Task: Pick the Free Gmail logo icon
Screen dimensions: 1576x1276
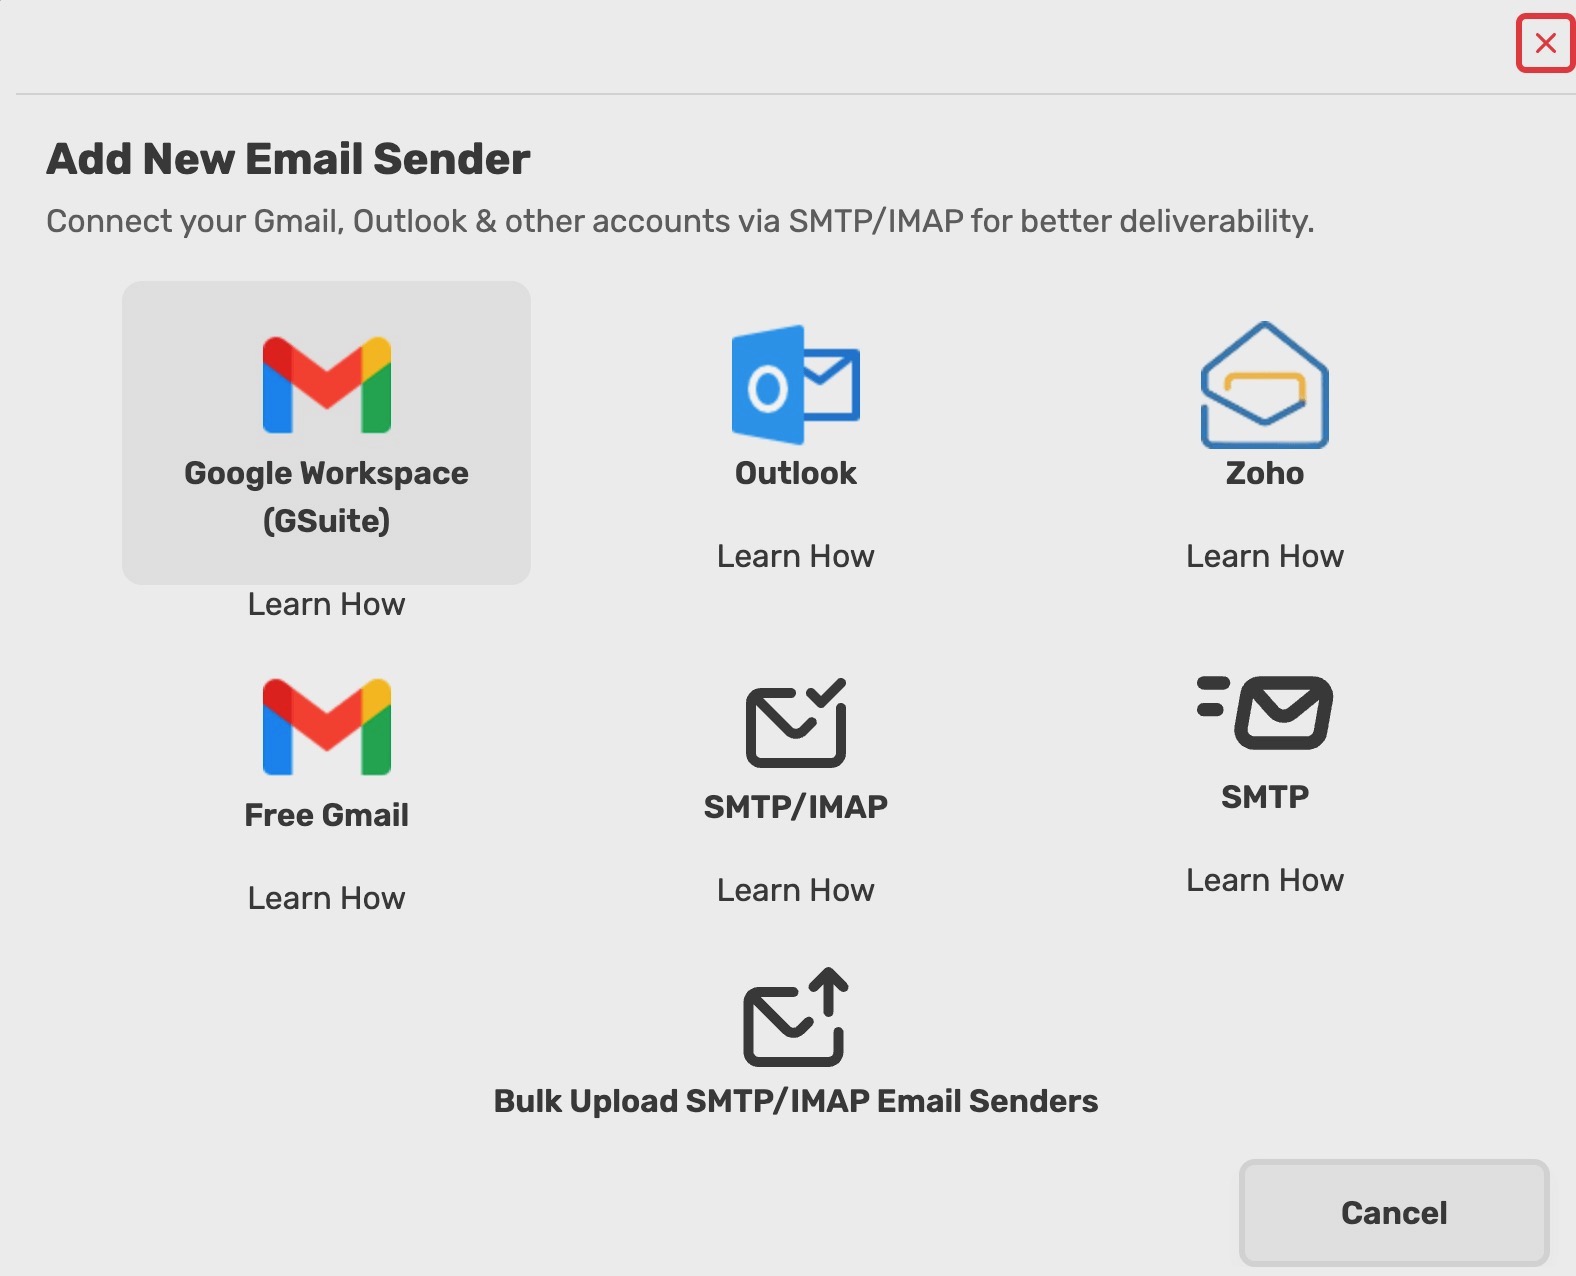Action: [x=326, y=727]
